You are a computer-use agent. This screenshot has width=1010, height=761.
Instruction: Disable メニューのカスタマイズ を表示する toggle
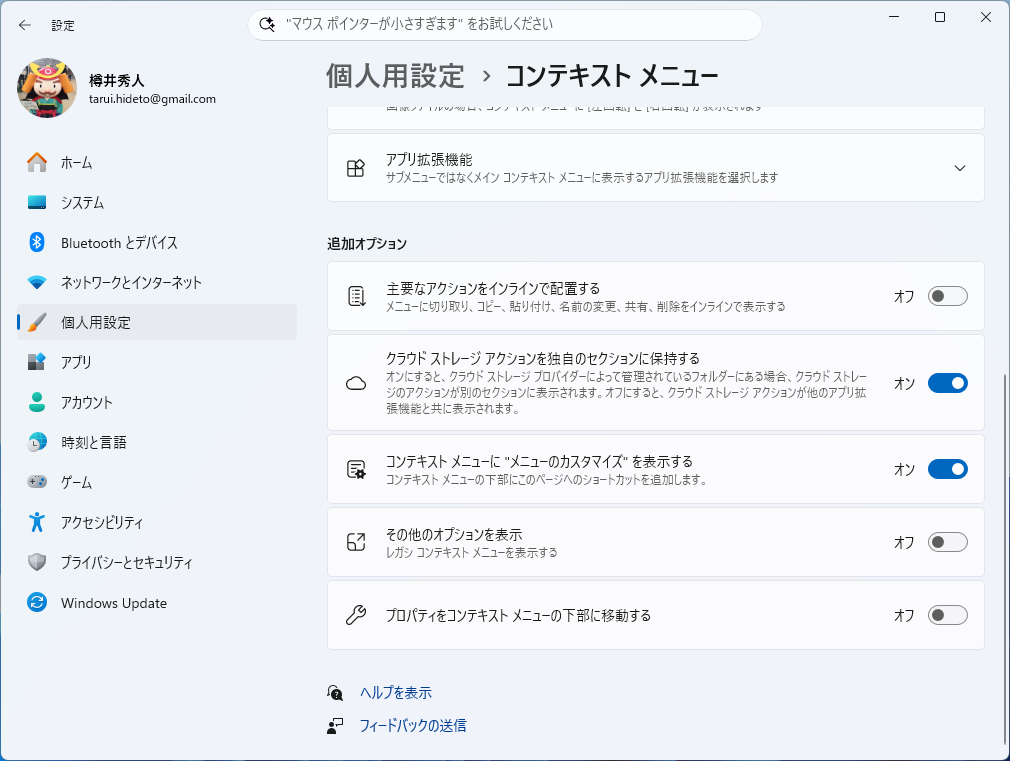tap(948, 469)
